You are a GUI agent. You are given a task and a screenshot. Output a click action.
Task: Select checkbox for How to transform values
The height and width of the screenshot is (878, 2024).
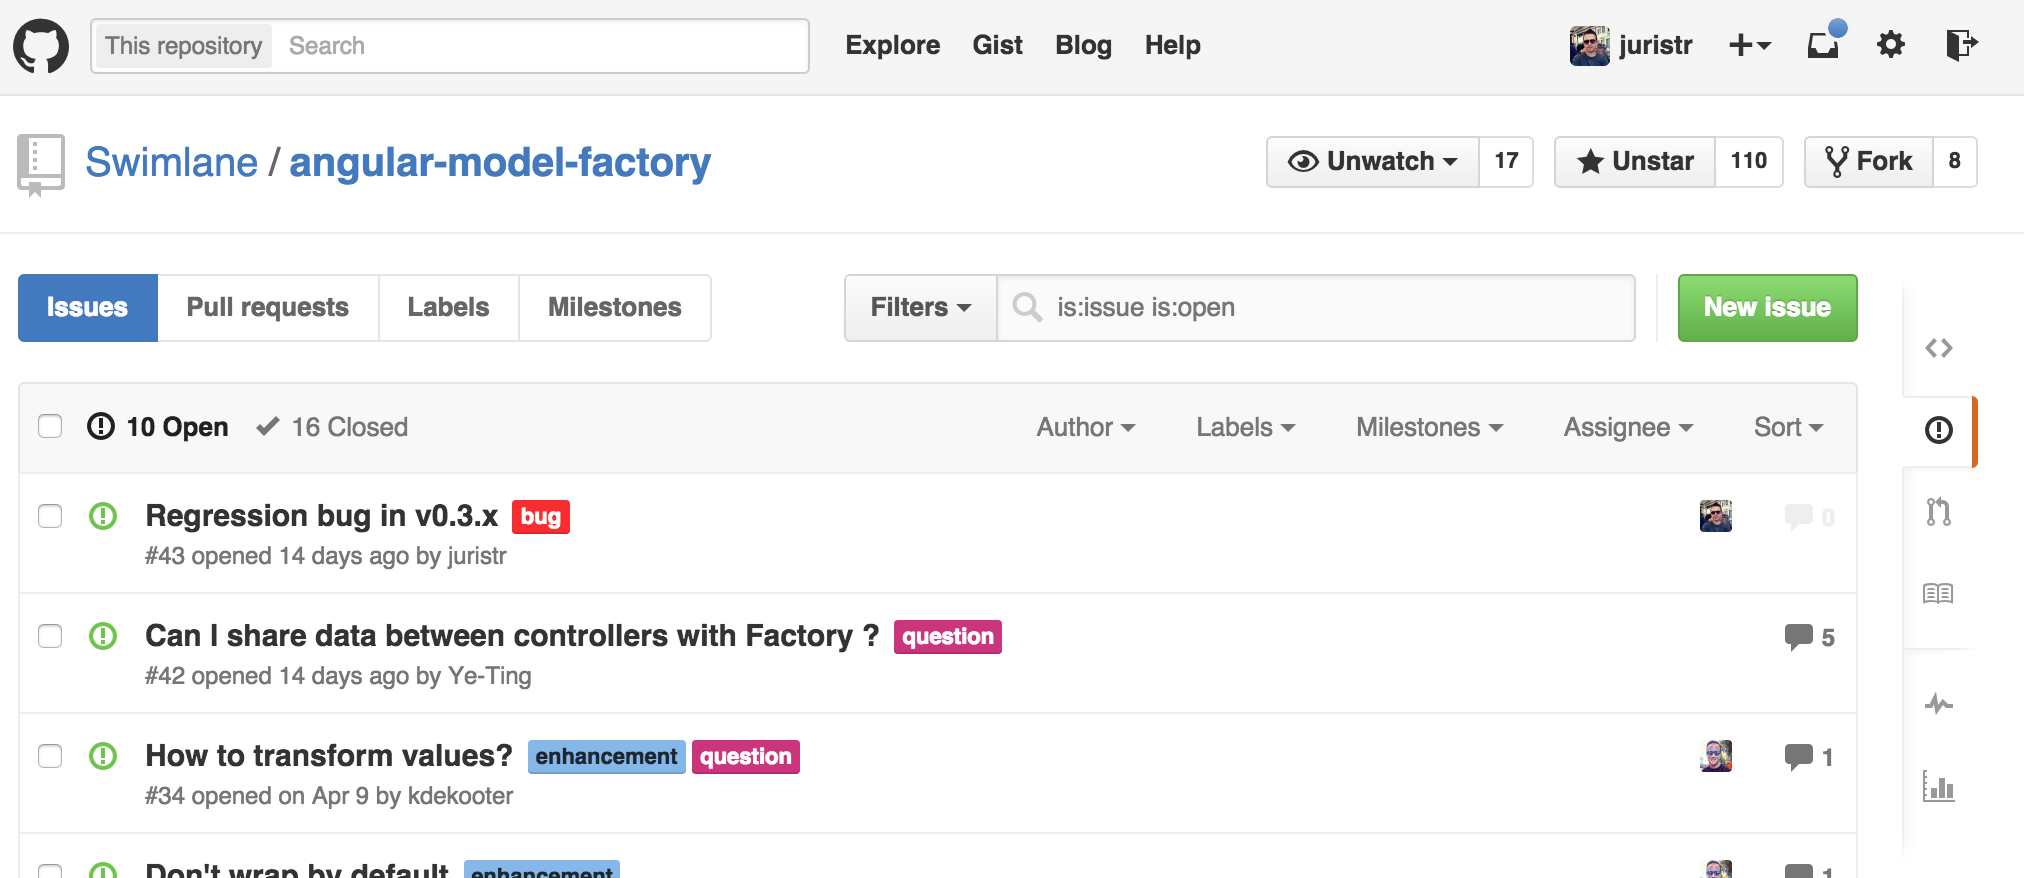[50, 756]
